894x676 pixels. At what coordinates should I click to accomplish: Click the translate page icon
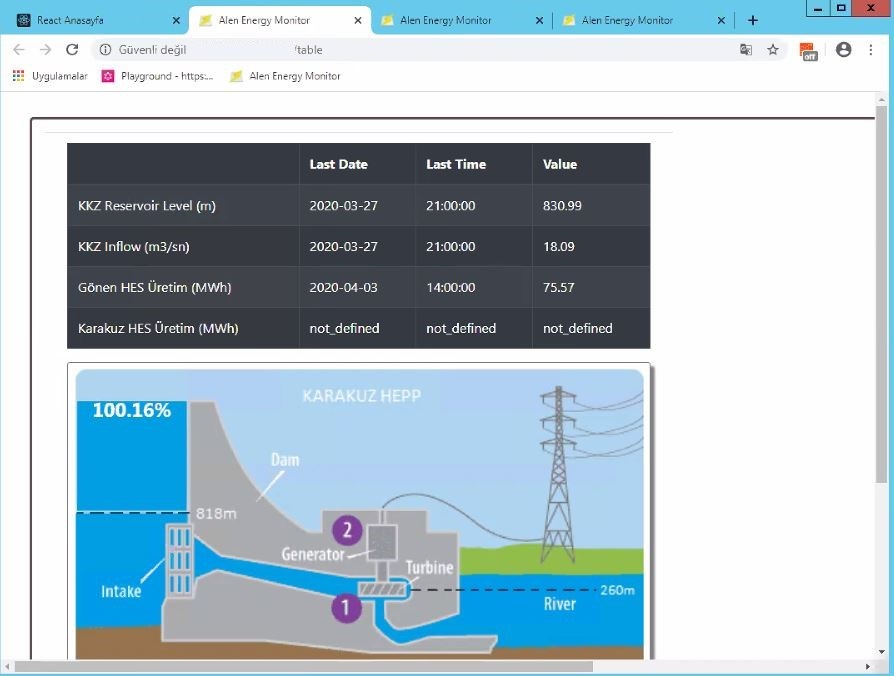746,50
